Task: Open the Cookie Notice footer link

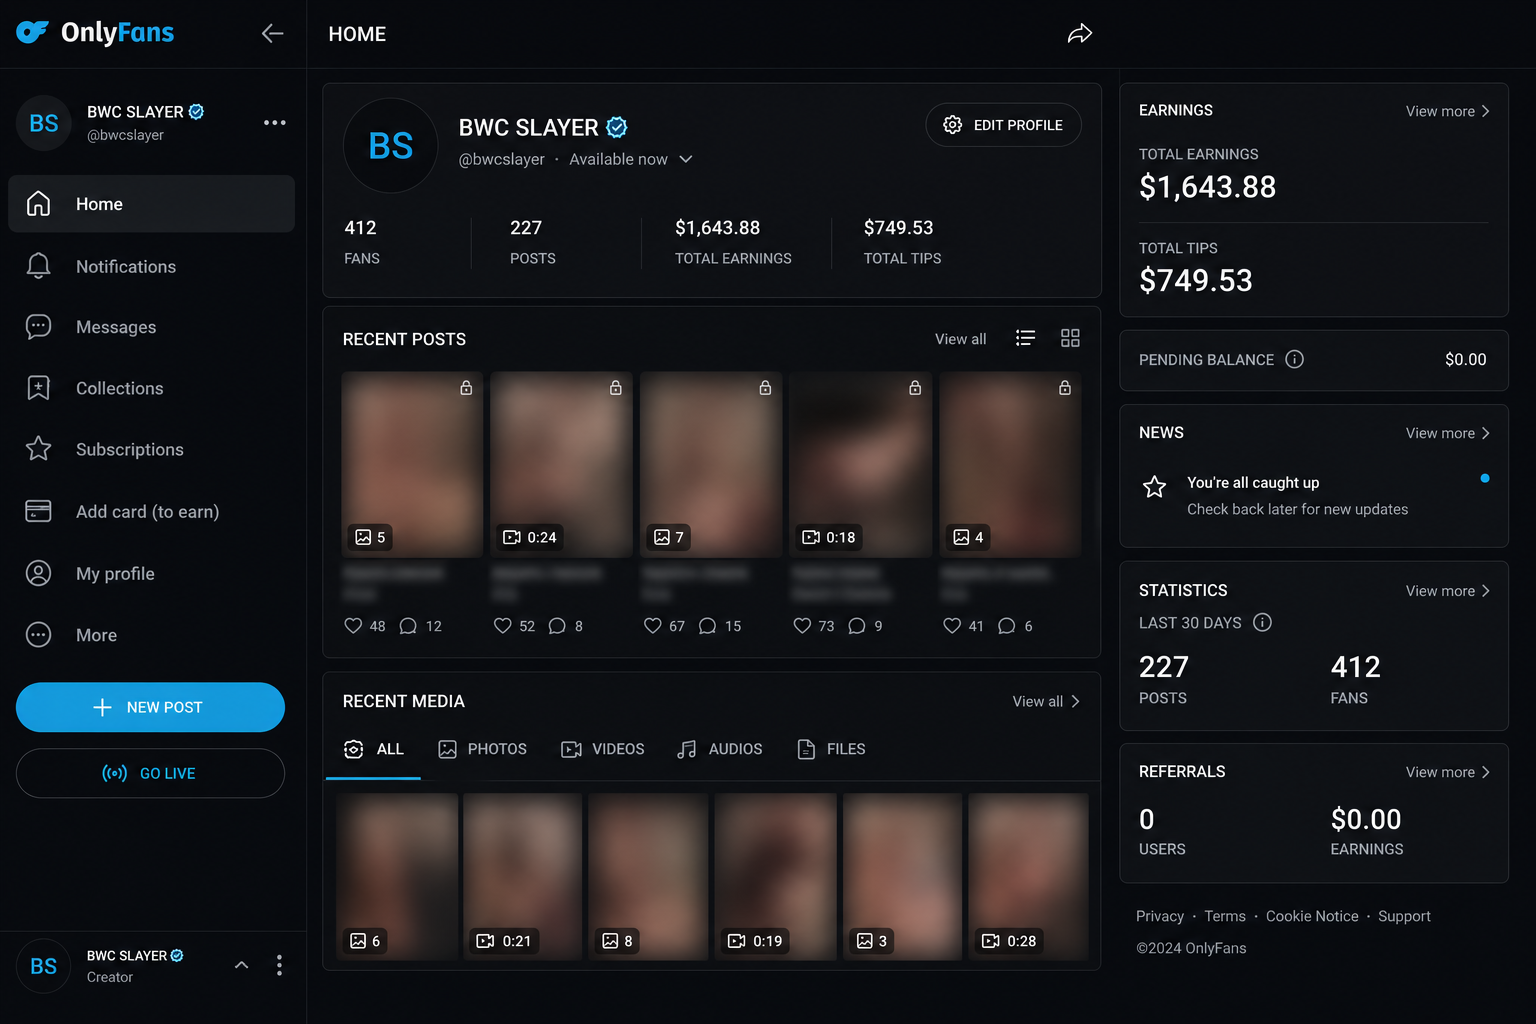Action: [x=1312, y=916]
